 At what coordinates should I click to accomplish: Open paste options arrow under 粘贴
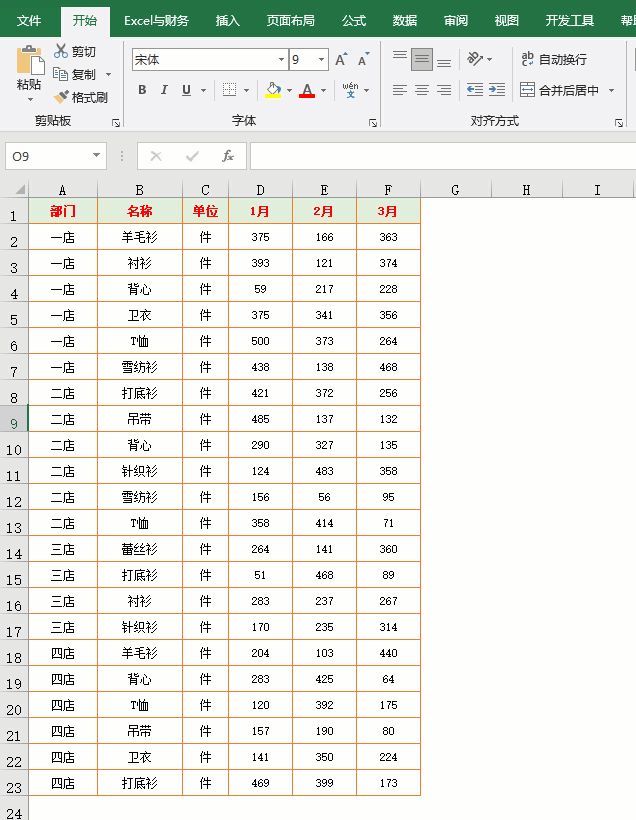30,99
